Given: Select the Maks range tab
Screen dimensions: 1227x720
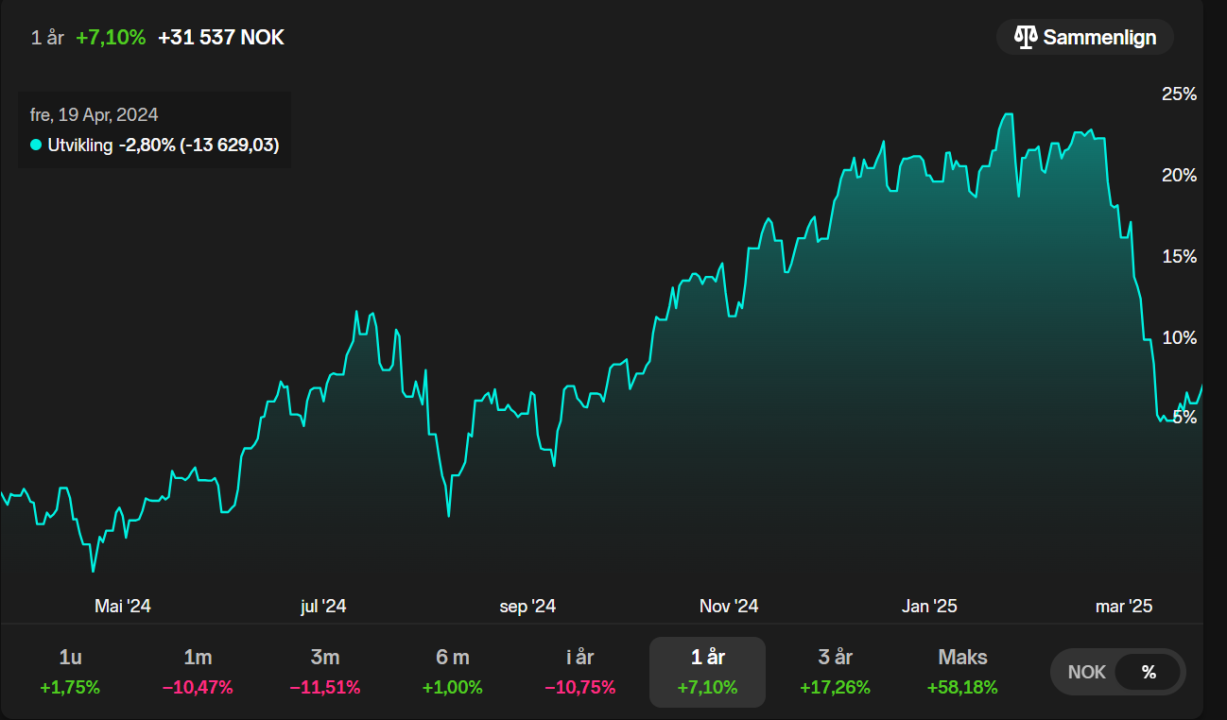Looking at the screenshot, I should tap(962, 672).
